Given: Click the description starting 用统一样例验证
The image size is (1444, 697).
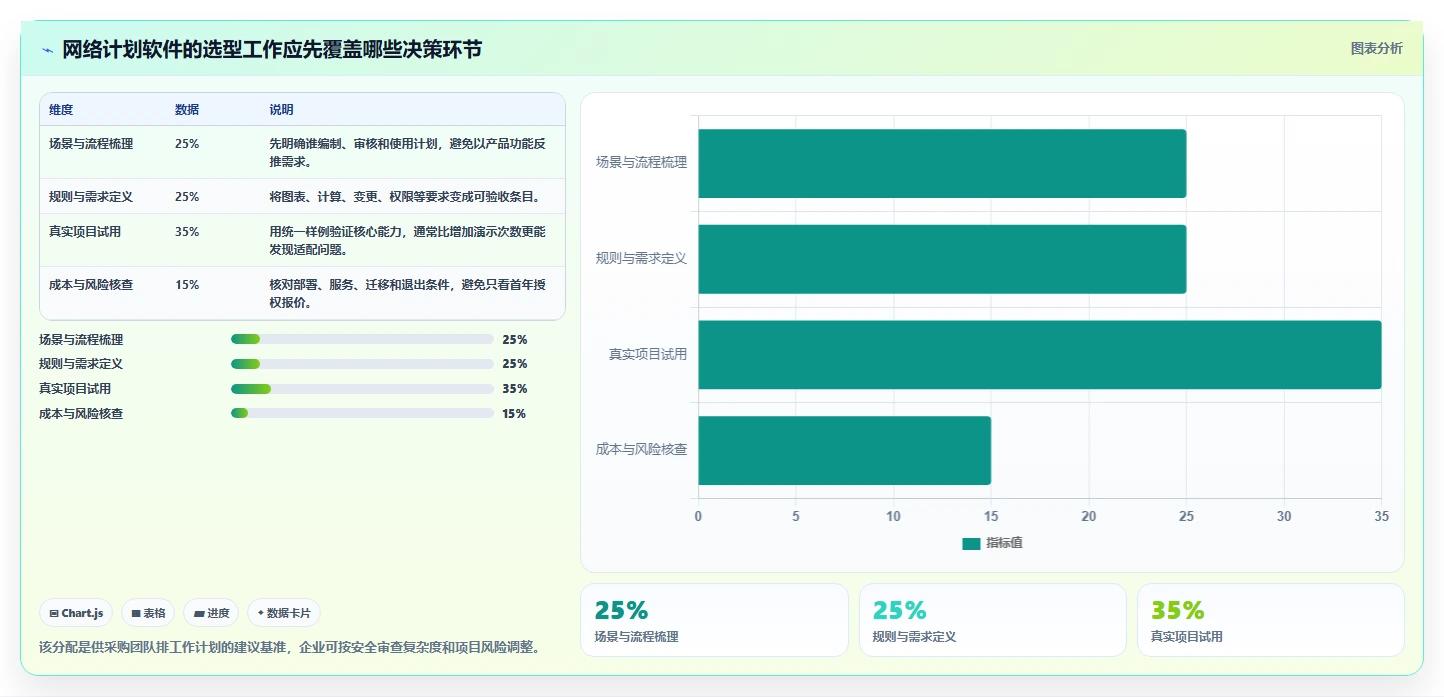Looking at the screenshot, I should pyautogui.click(x=408, y=241).
